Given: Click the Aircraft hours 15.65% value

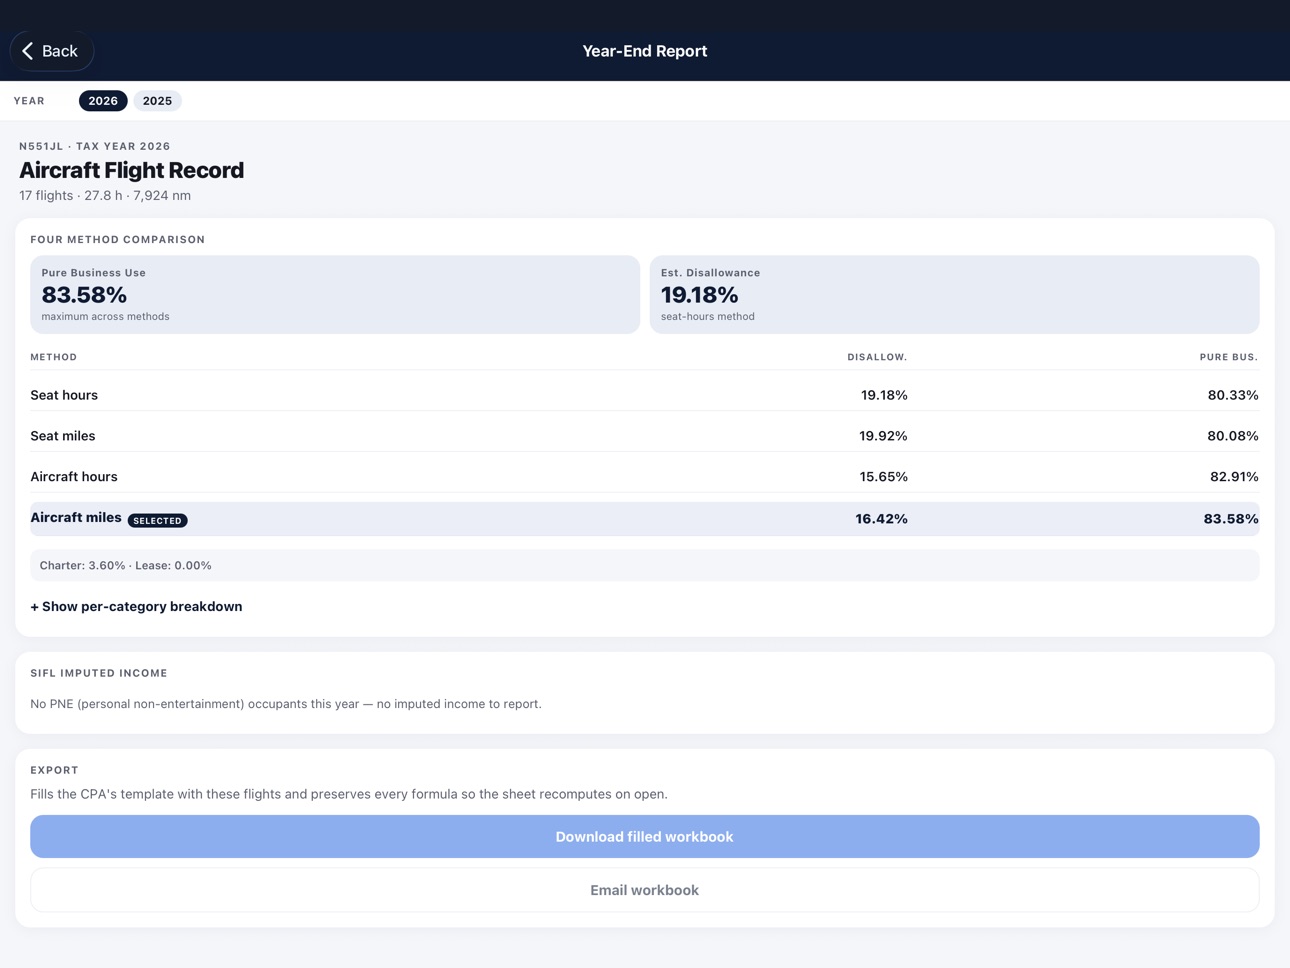Looking at the screenshot, I should [x=883, y=477].
